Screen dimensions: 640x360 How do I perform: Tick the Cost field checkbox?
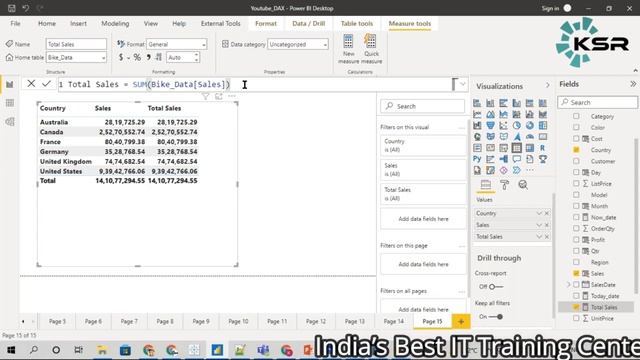coord(576,139)
